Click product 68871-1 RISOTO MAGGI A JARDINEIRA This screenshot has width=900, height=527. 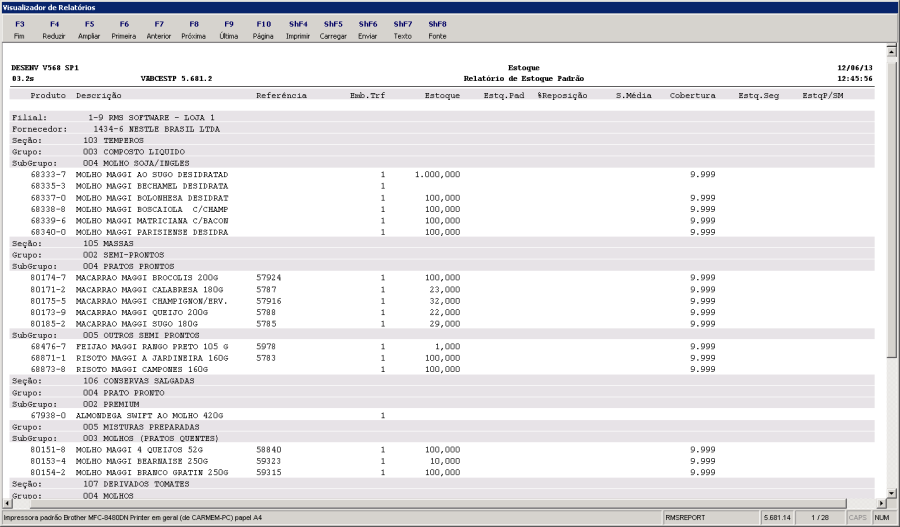coord(442,358)
